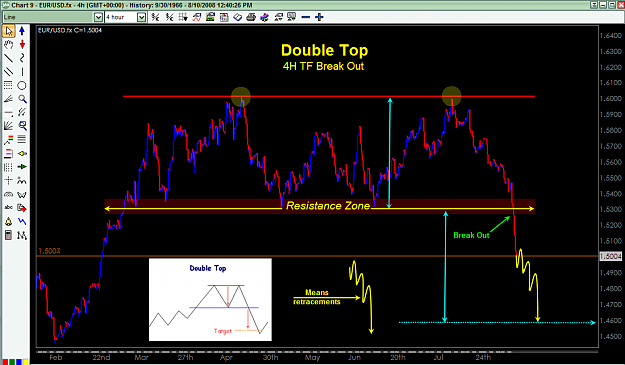Click the first currency symbols toolbar icon
This screenshot has width=625, height=365.
tap(155, 17)
